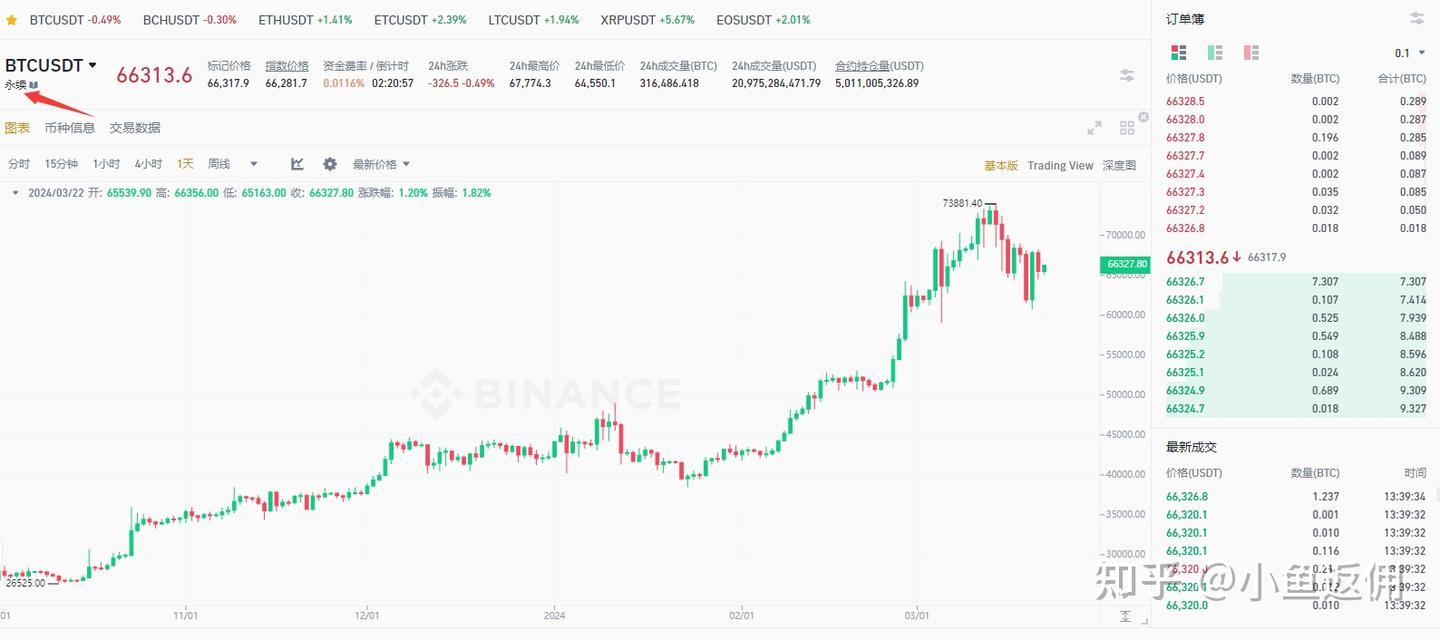Close the chart panel tip icon
Image resolution: width=1440 pixels, height=640 pixels.
tap(1144, 117)
